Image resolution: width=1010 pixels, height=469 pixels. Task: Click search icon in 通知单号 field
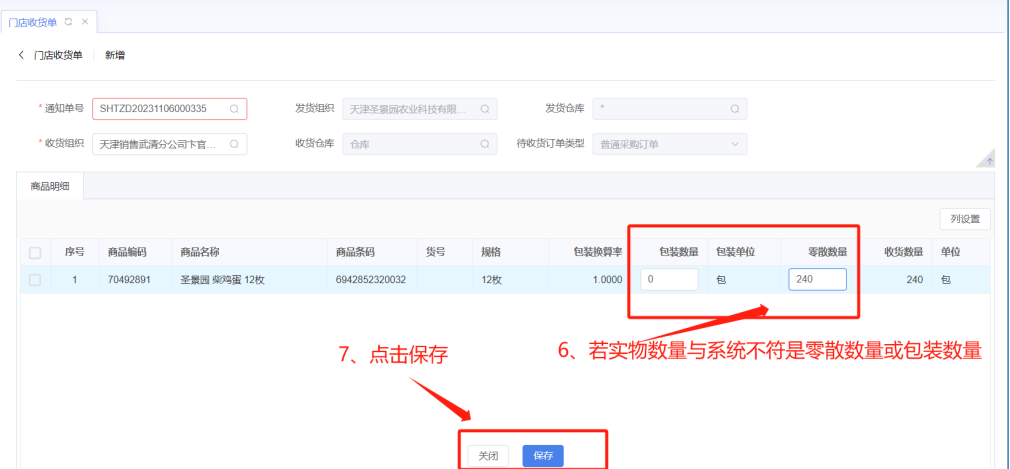point(234,109)
